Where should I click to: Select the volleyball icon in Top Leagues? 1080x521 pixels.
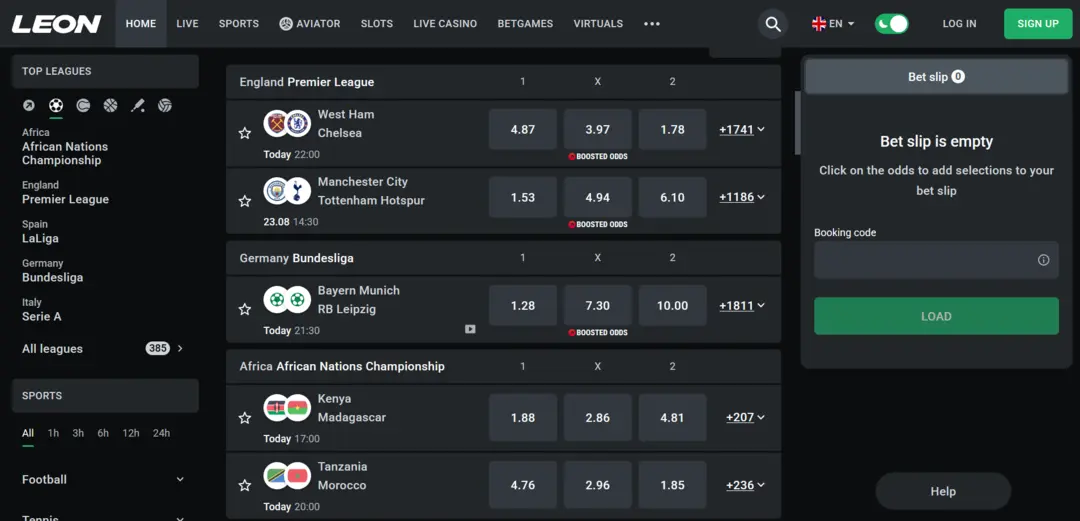(165, 105)
